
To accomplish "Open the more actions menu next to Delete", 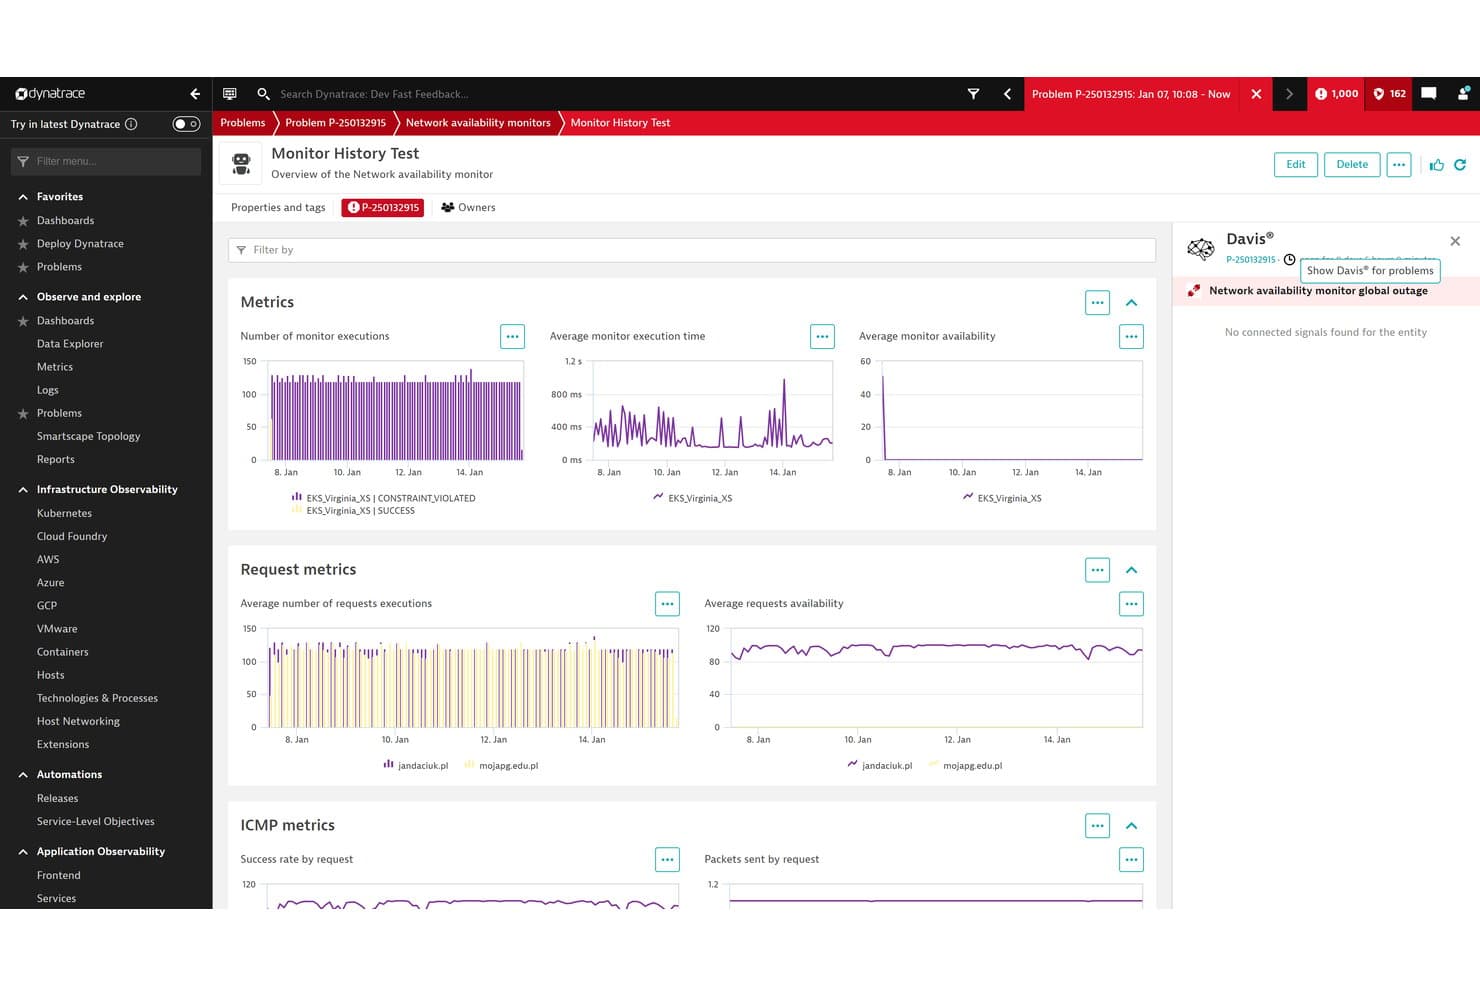I will 1399,165.
